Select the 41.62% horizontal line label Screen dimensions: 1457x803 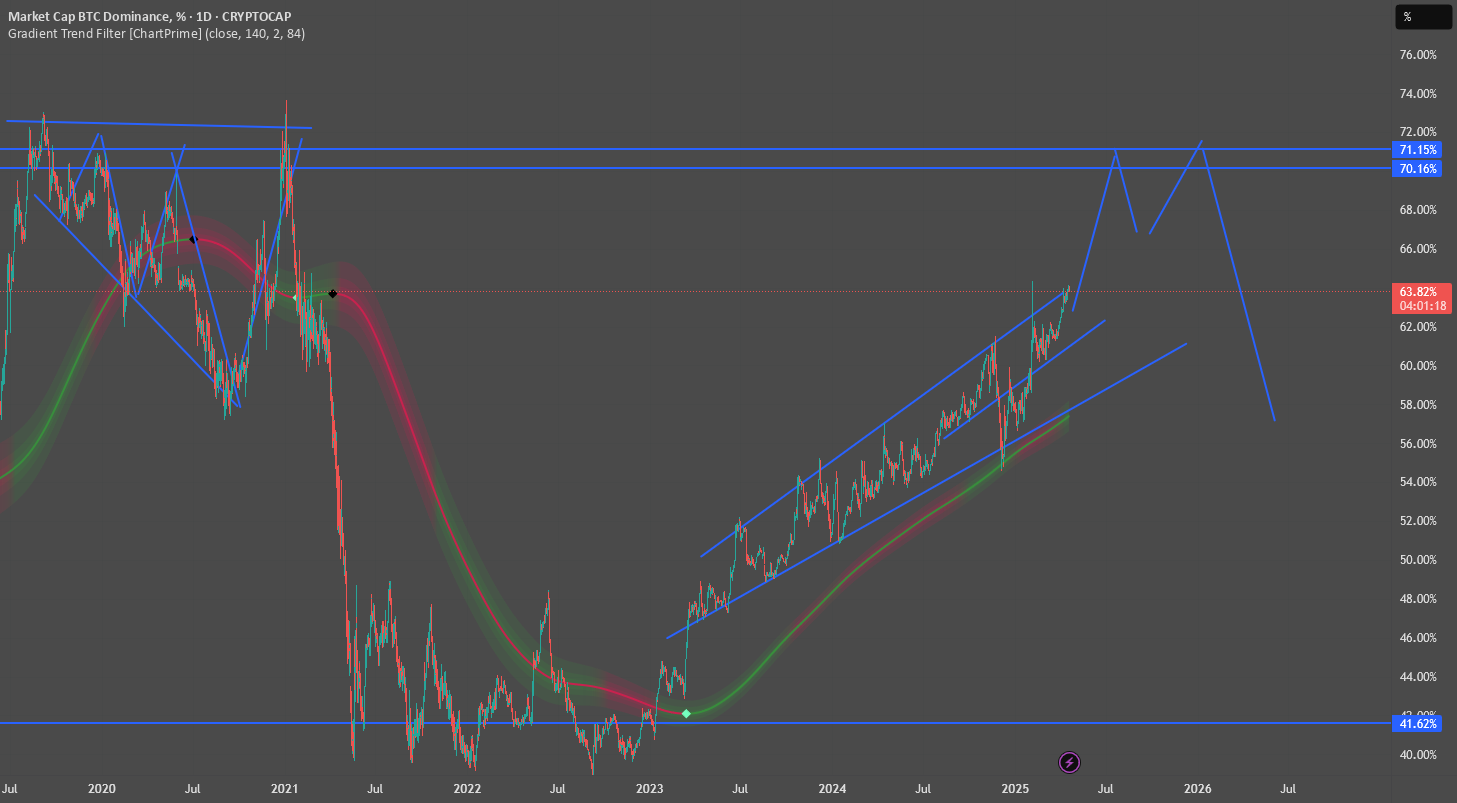pyautogui.click(x=1418, y=723)
